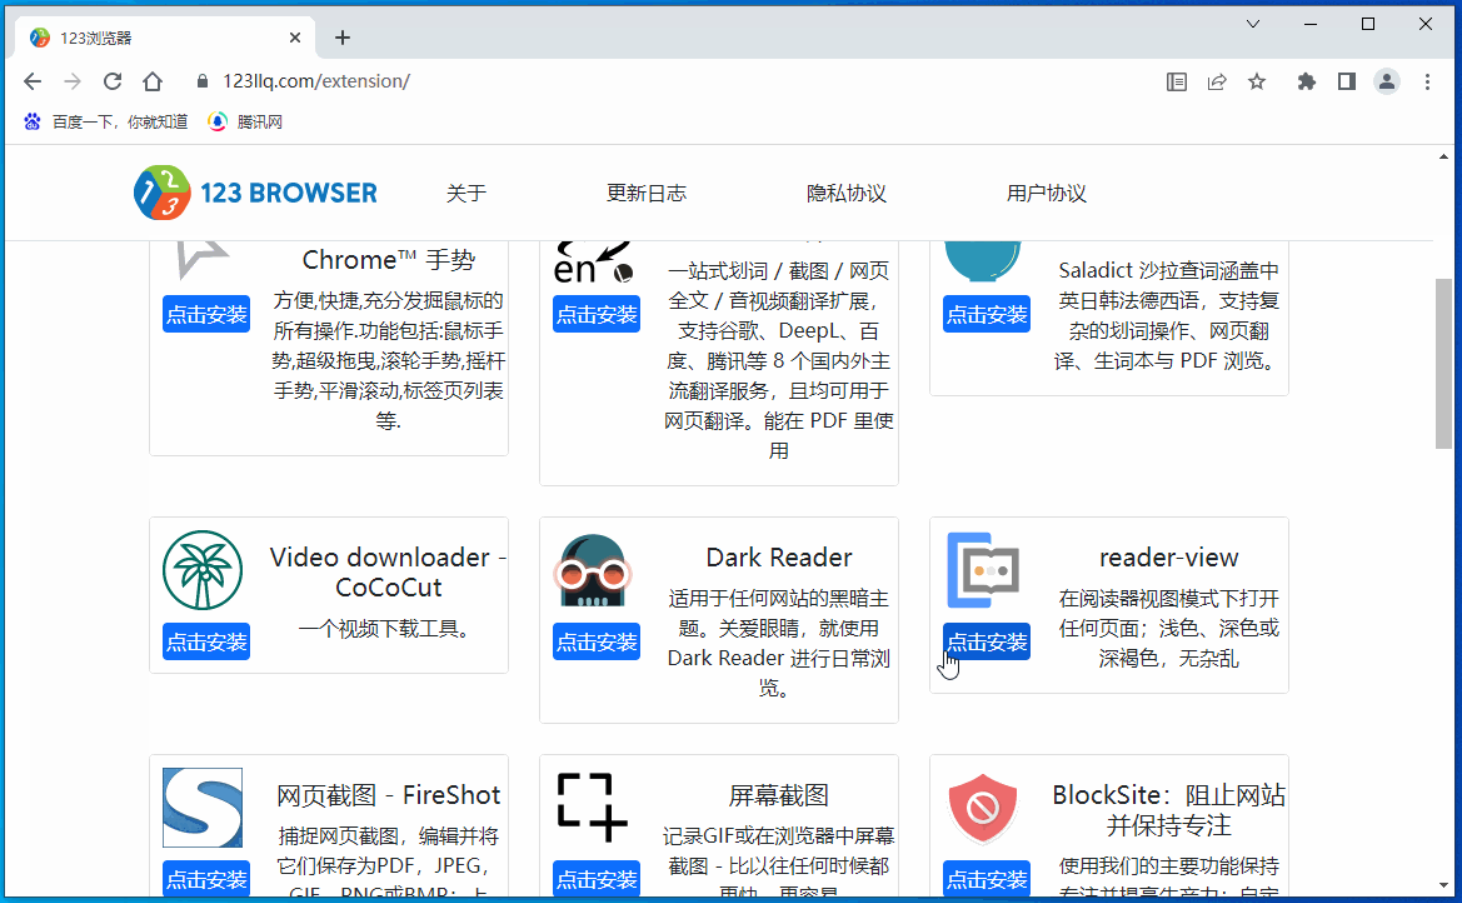This screenshot has width=1462, height=903.
Task: Open the browser home page
Action: coord(152,81)
